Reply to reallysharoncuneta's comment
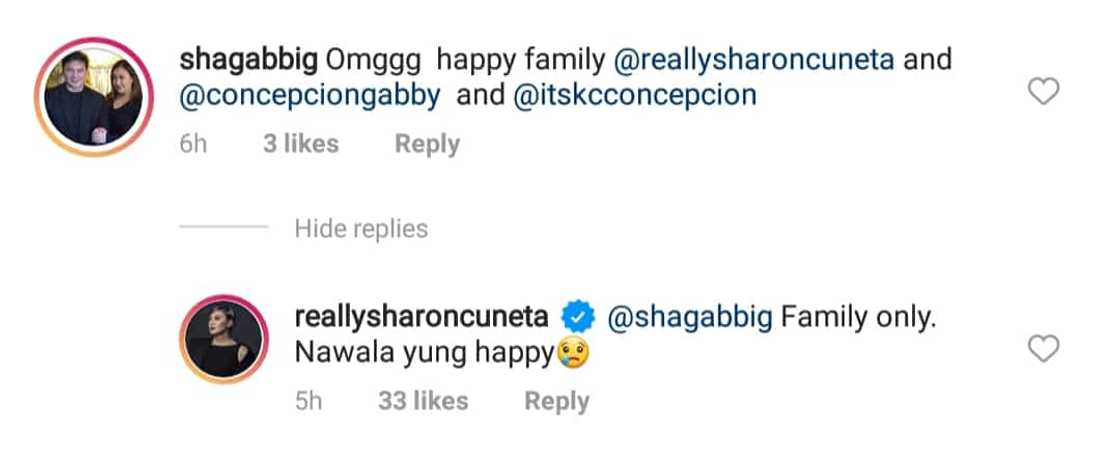The width and height of the screenshot is (1120, 473). 557,402
